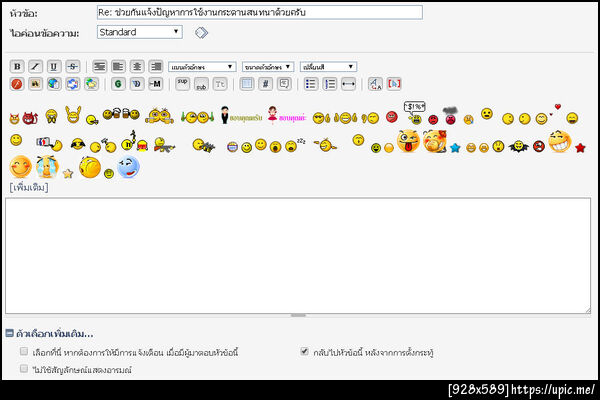Insert code with hash button
The image size is (600, 400).
point(266,84)
